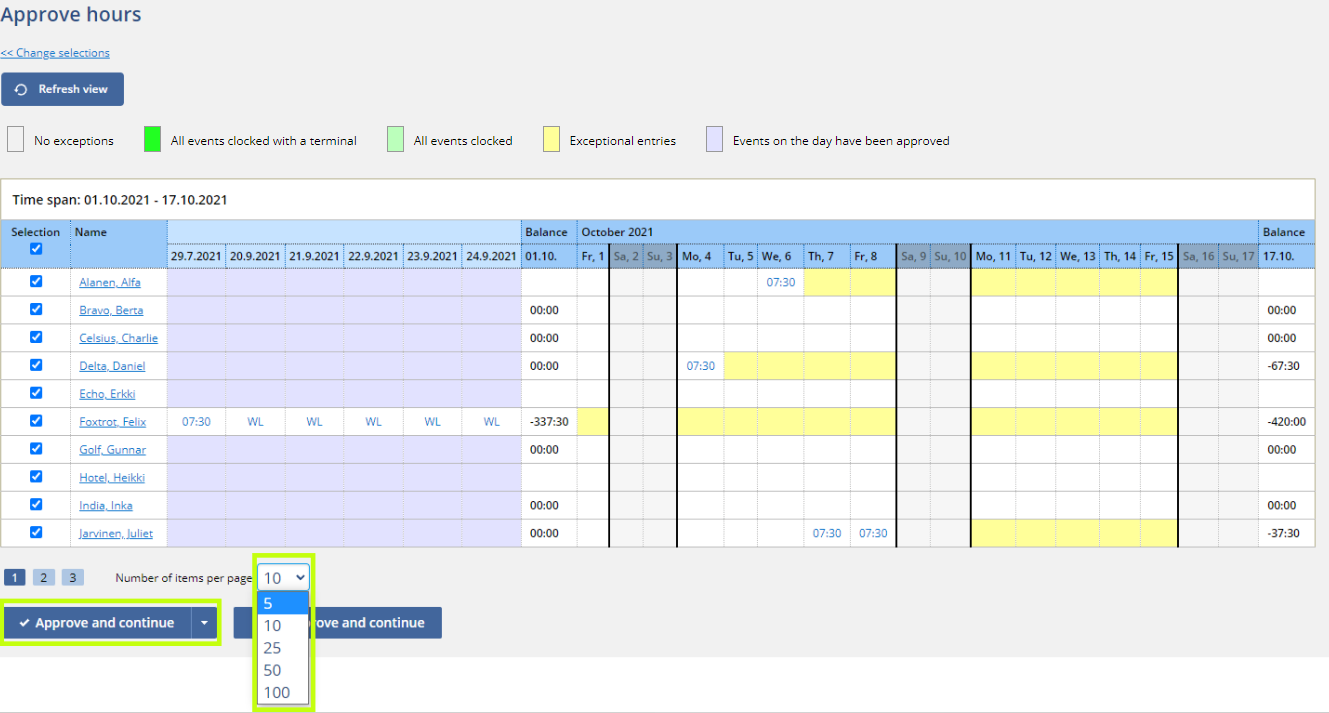The height and width of the screenshot is (713, 1329).
Task: Click the yellow Exceptional entries color swatch
Action: click(551, 139)
